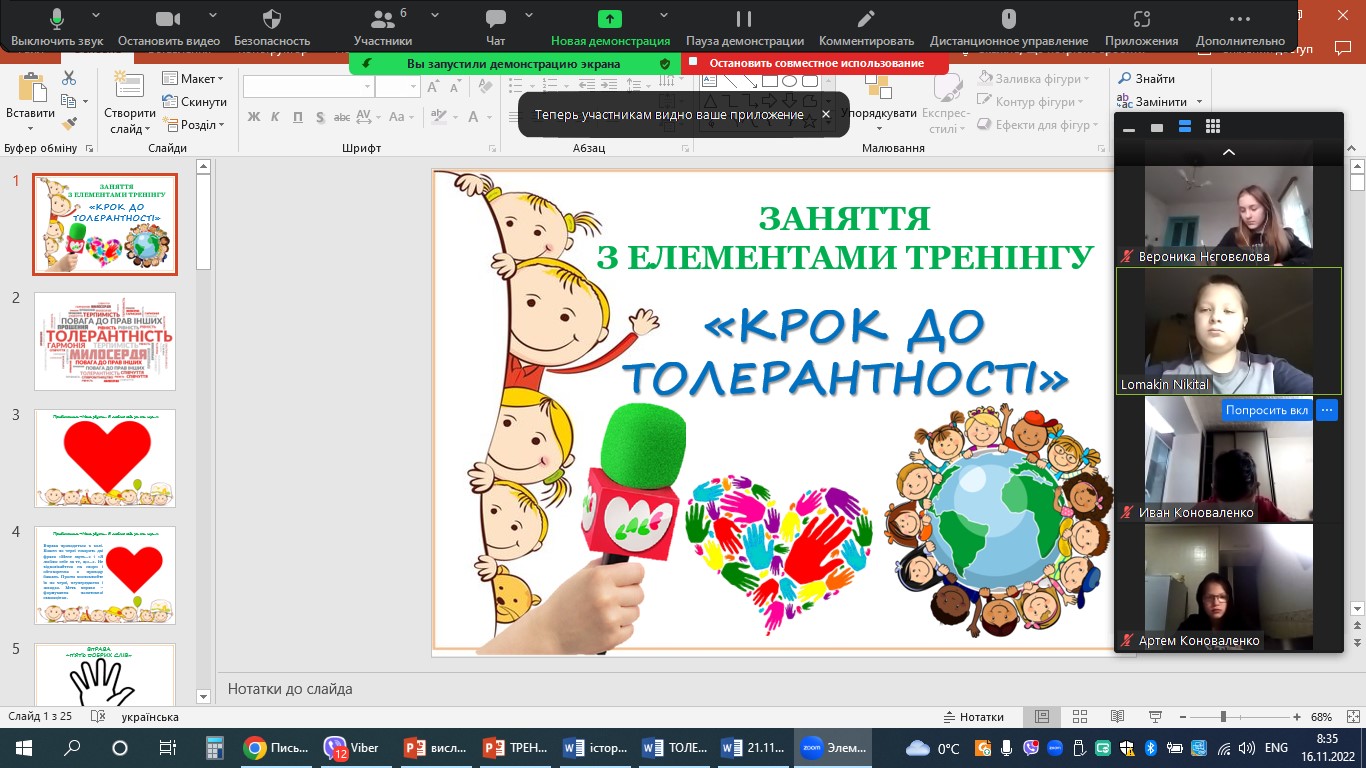Open three-dots menu on Иван Коноваленко video
This screenshot has width=1366, height=768.
point(1327,410)
